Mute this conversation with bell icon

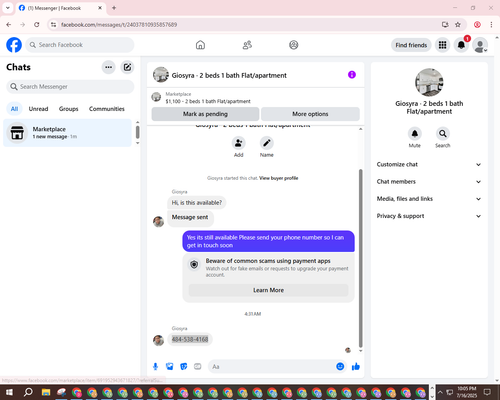pos(415,134)
